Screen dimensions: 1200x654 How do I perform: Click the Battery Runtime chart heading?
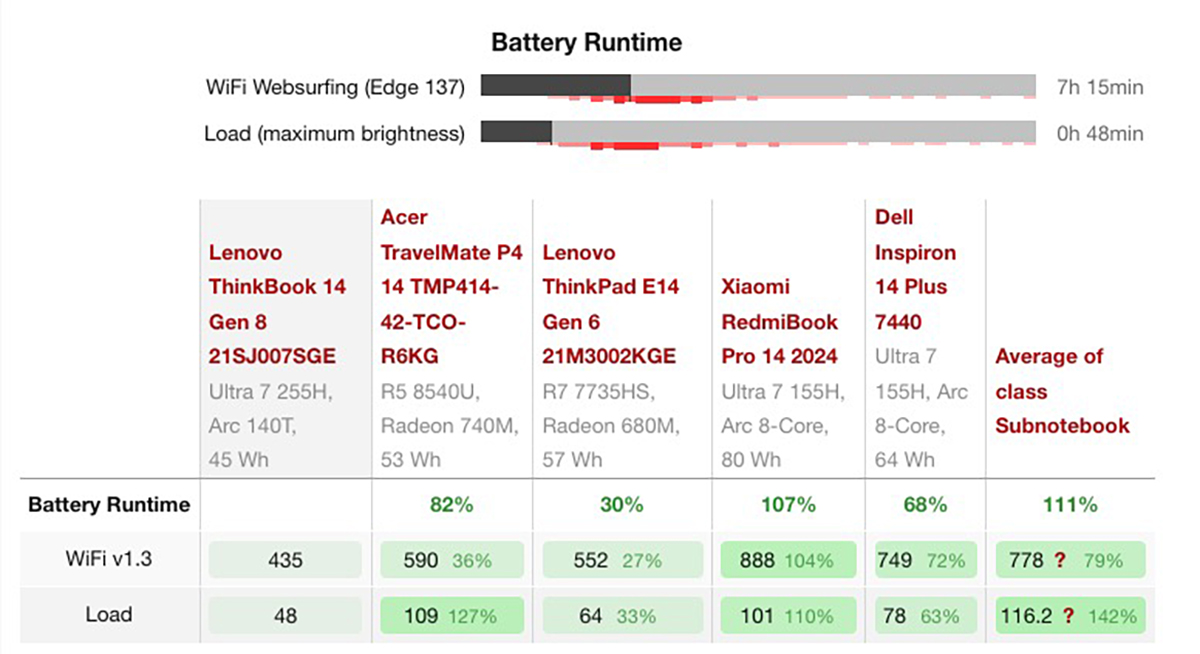tap(586, 43)
